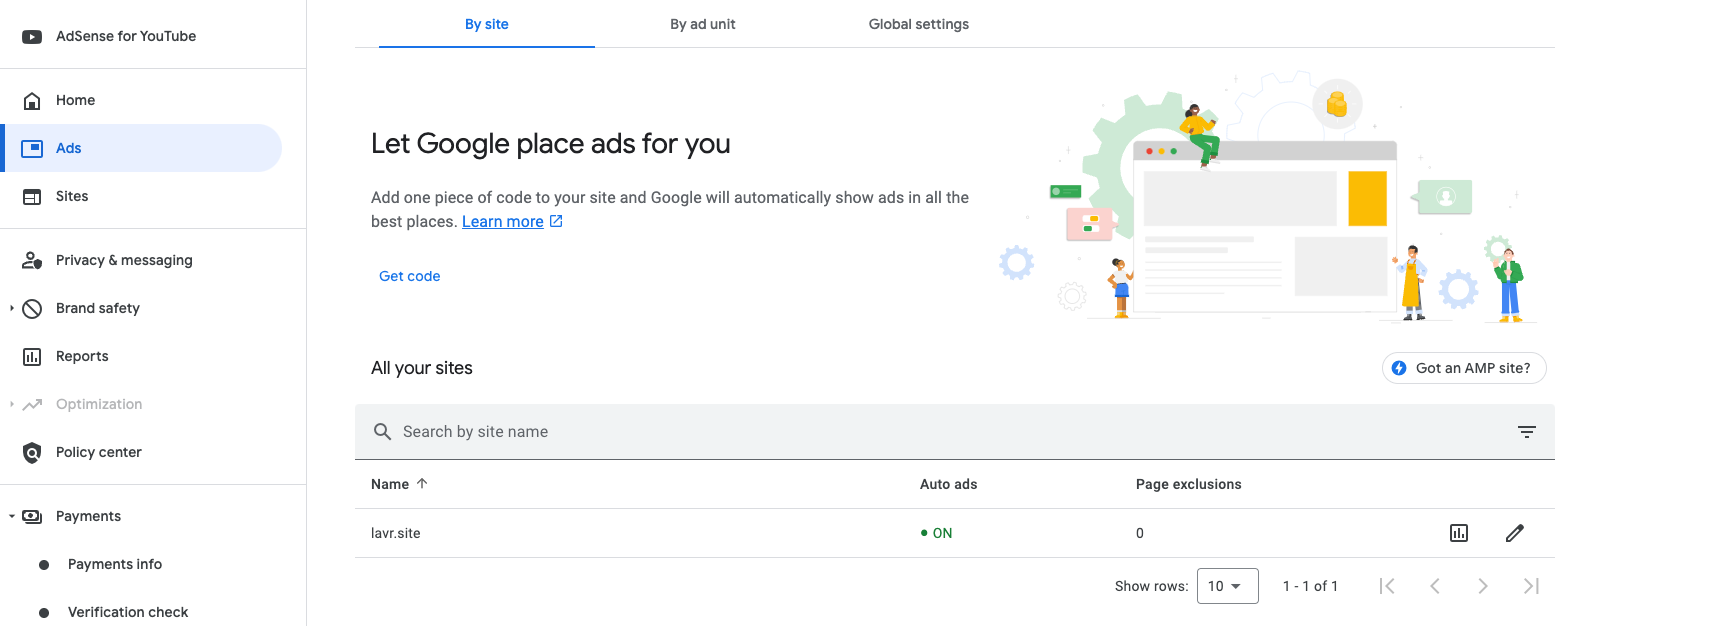Open the Show rows dropdown
Image resolution: width=1713 pixels, height=626 pixels.
tap(1227, 586)
